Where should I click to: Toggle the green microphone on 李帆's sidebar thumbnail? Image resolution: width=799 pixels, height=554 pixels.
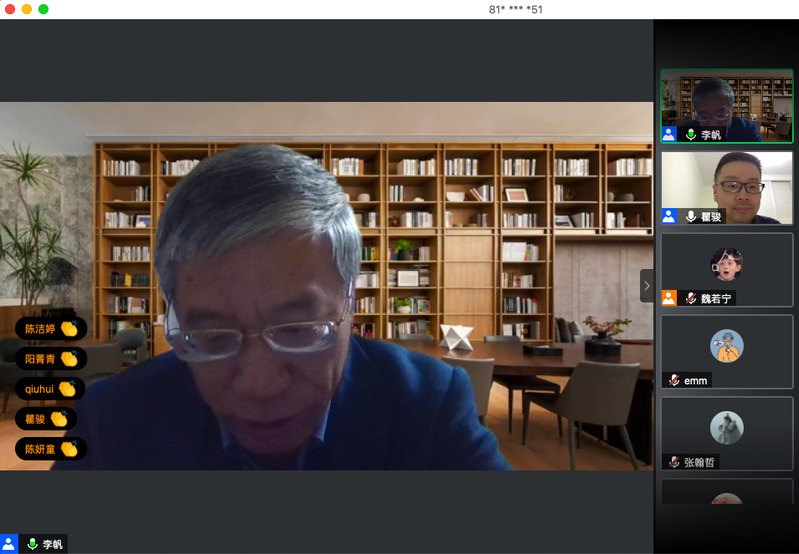click(690, 134)
